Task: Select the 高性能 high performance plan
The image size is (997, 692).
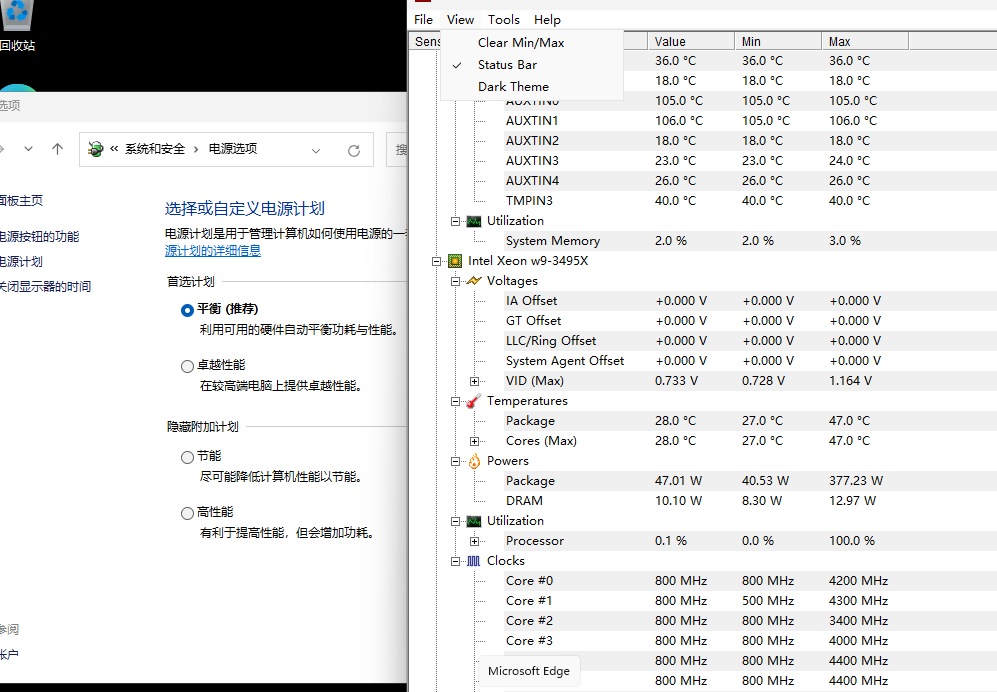Action: 187,513
